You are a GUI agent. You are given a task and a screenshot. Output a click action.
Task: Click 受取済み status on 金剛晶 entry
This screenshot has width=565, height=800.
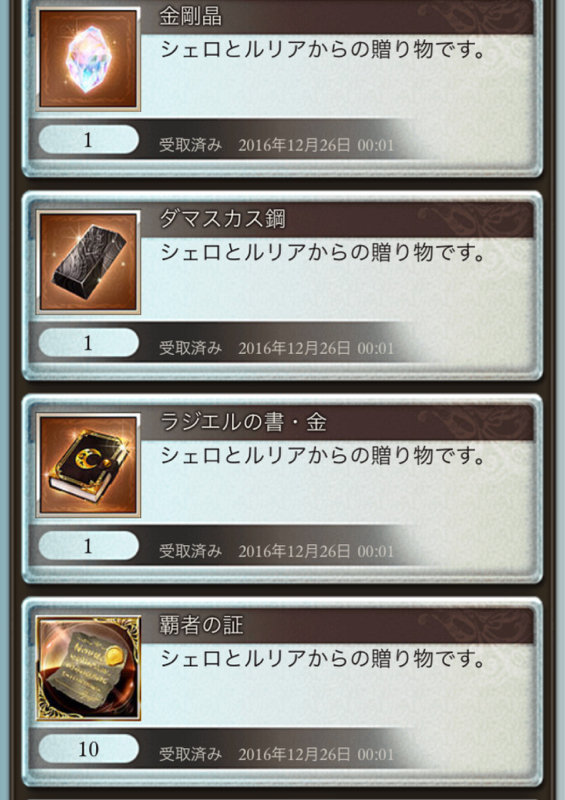tap(190, 145)
